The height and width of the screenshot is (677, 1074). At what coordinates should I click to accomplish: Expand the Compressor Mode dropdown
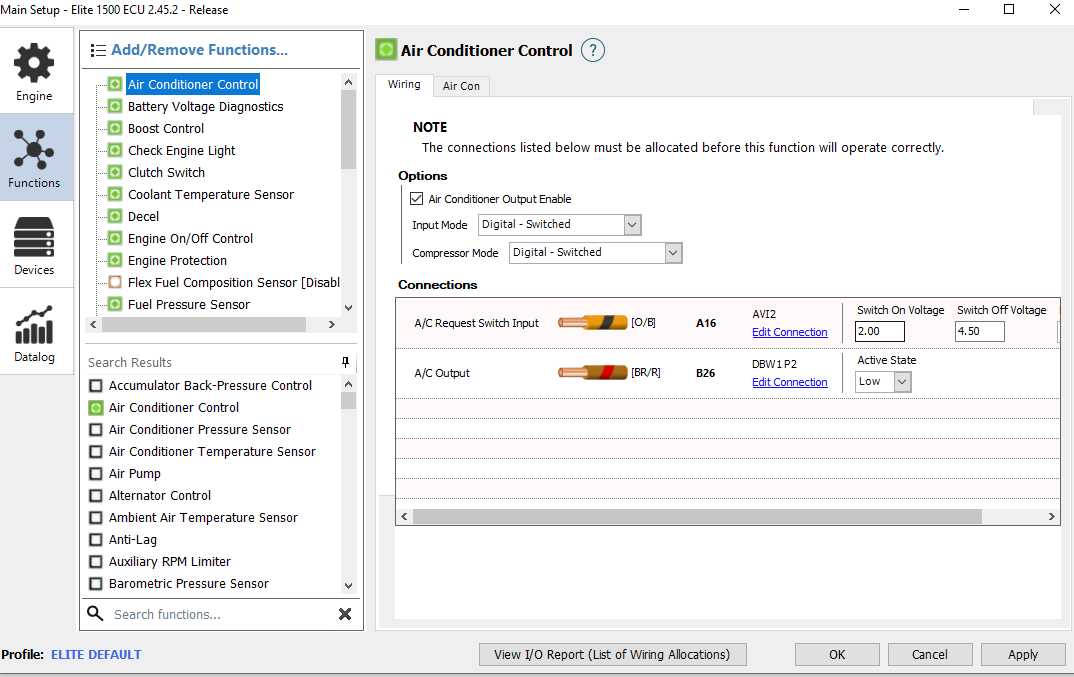pos(595,253)
